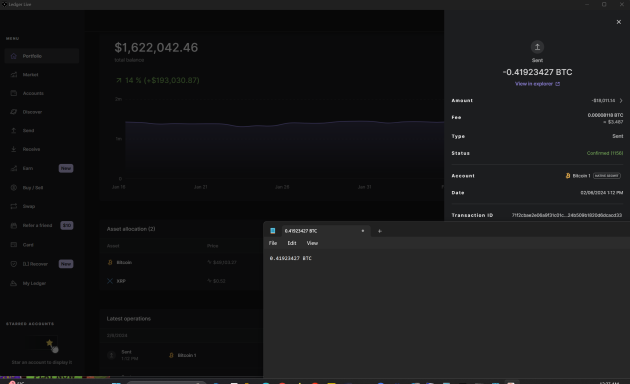Add a new Notepad tab

379,231
